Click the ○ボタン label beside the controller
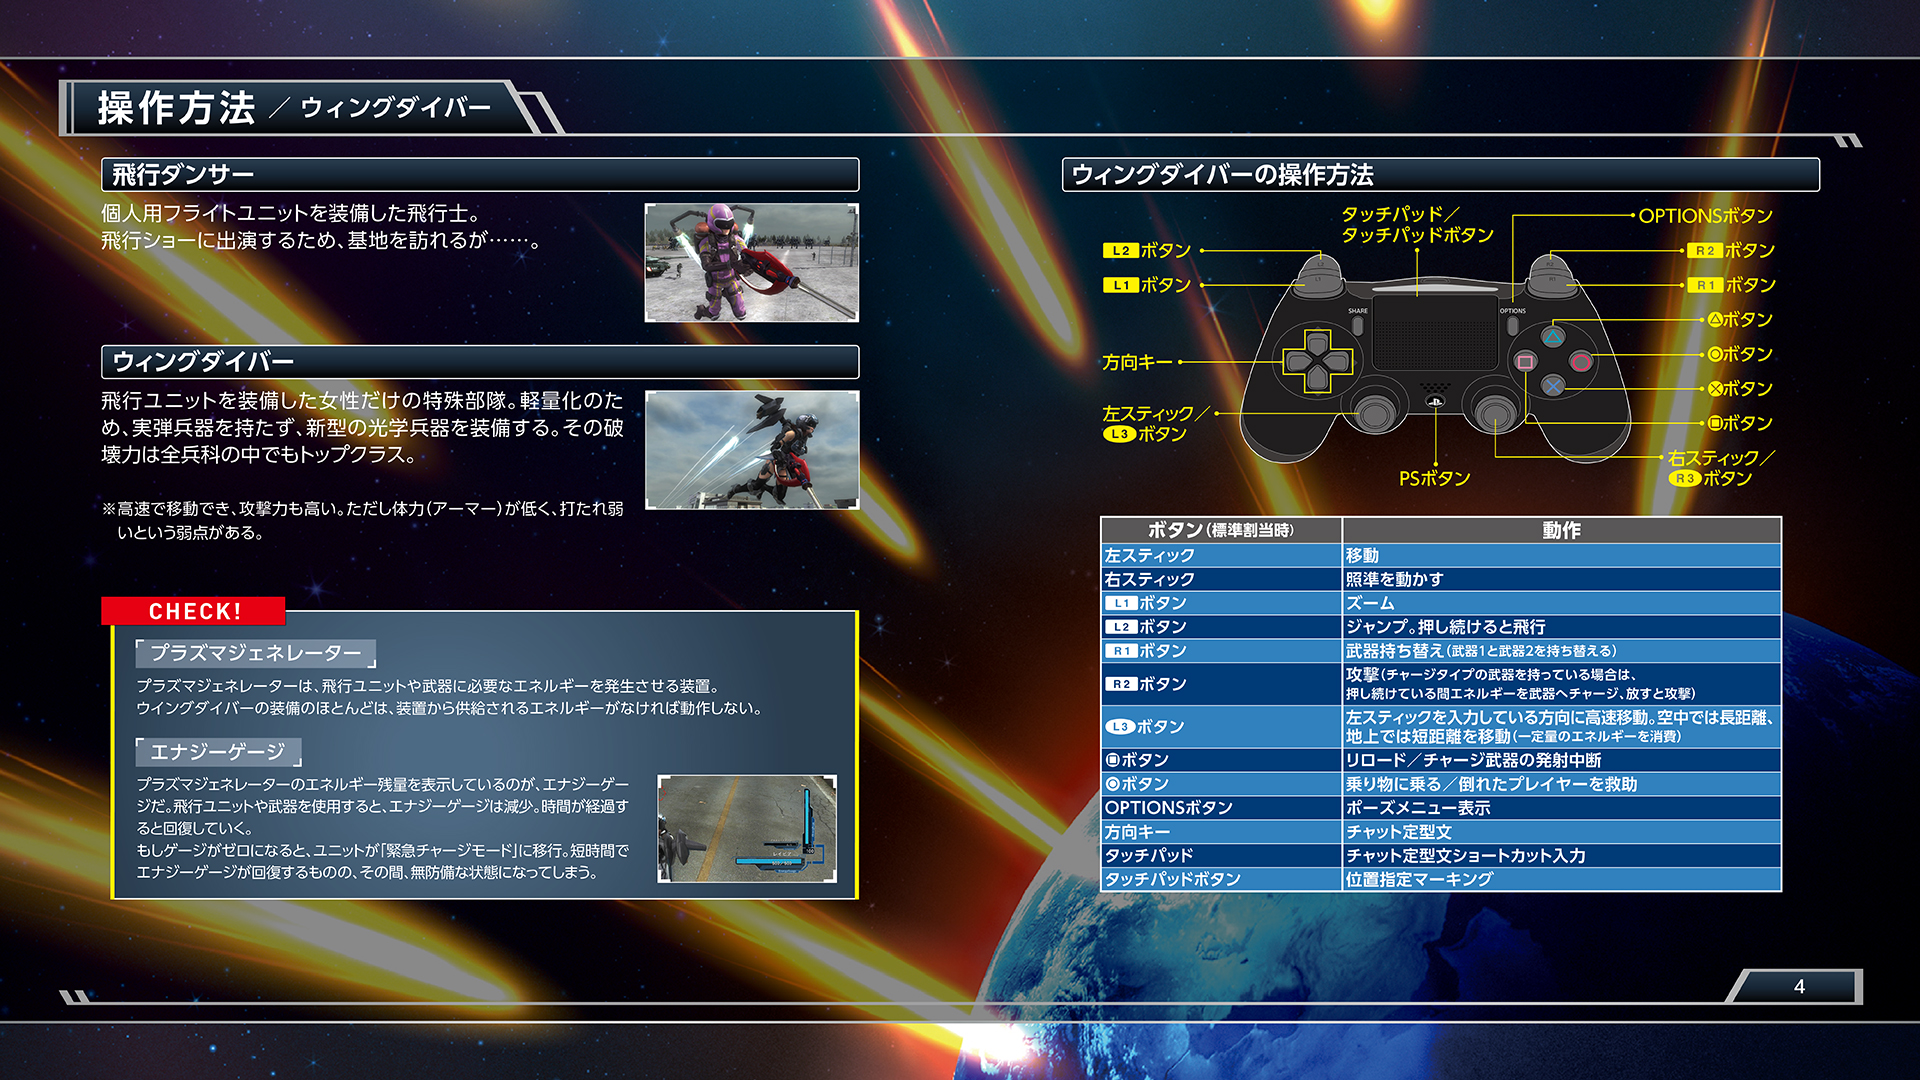Viewport: 1920px width, 1080px height. (1740, 354)
